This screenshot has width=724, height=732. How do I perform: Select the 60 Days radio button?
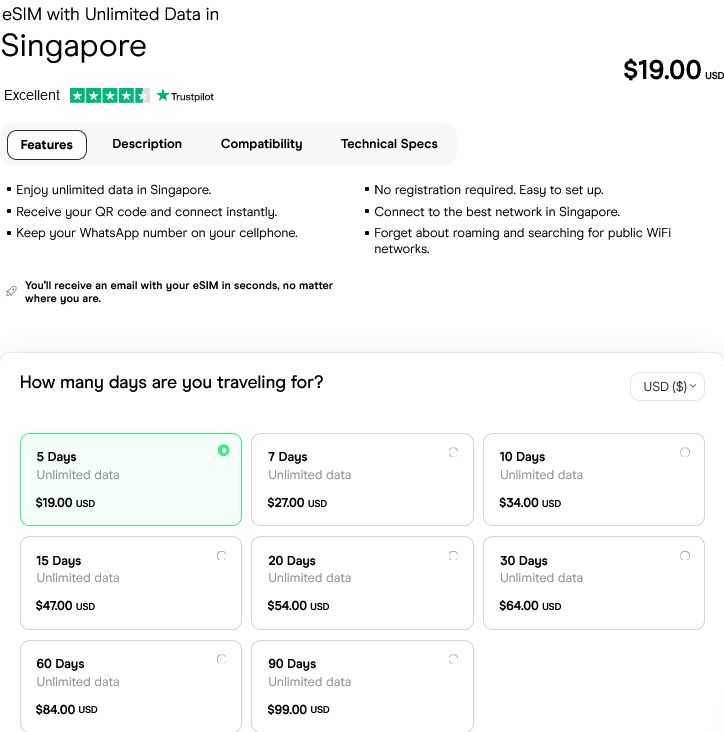click(x=222, y=659)
